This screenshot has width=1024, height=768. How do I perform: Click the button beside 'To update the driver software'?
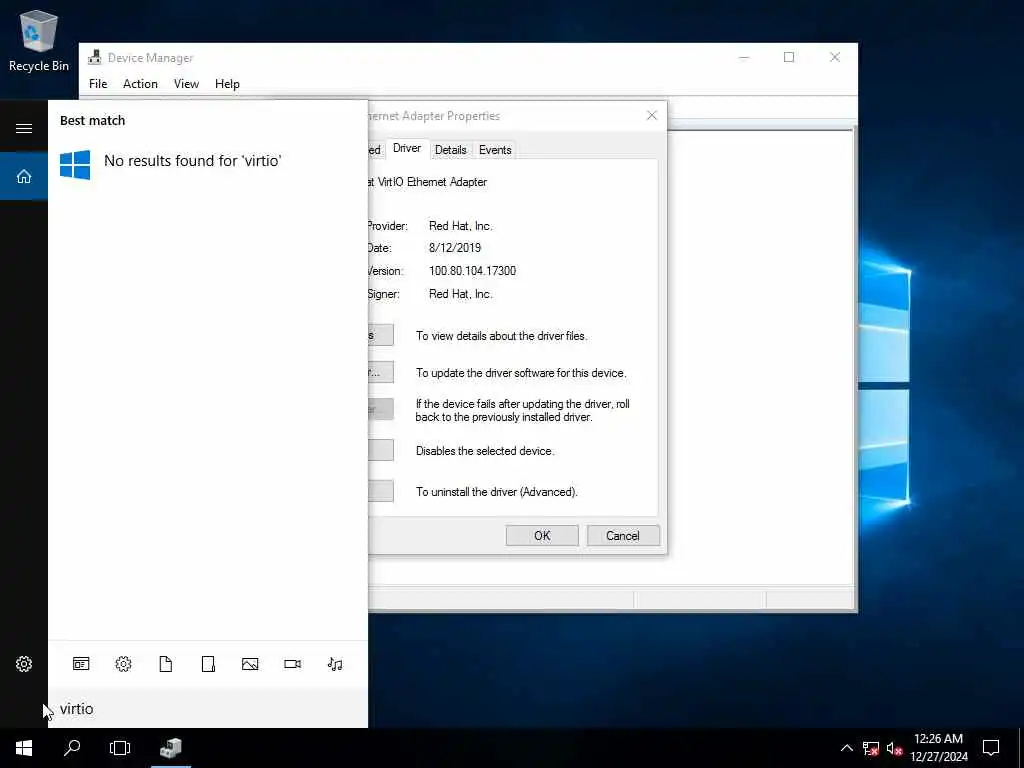(x=381, y=372)
